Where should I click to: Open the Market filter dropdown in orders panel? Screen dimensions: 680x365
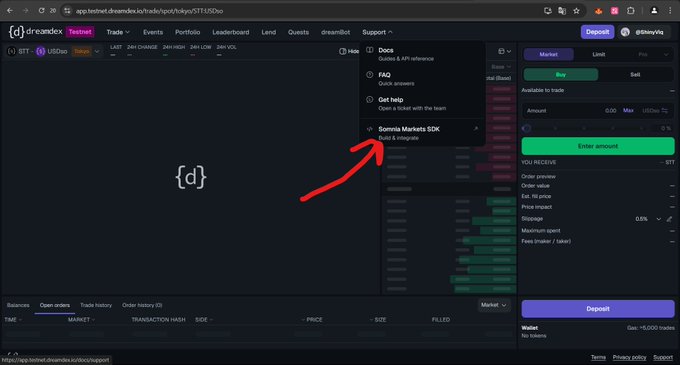(x=494, y=305)
